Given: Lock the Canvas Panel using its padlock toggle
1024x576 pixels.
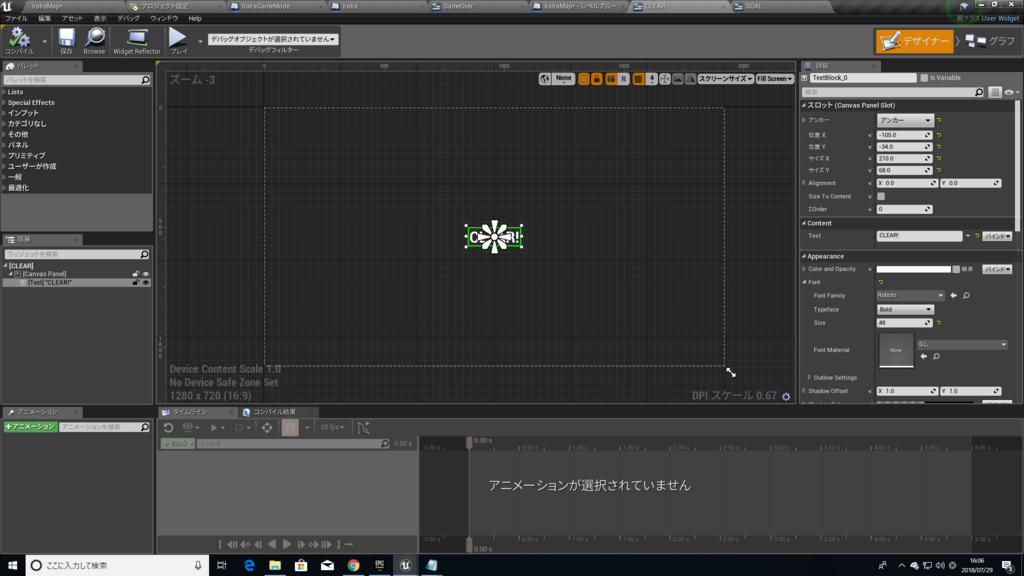Looking at the screenshot, I should pyautogui.click(x=136, y=274).
